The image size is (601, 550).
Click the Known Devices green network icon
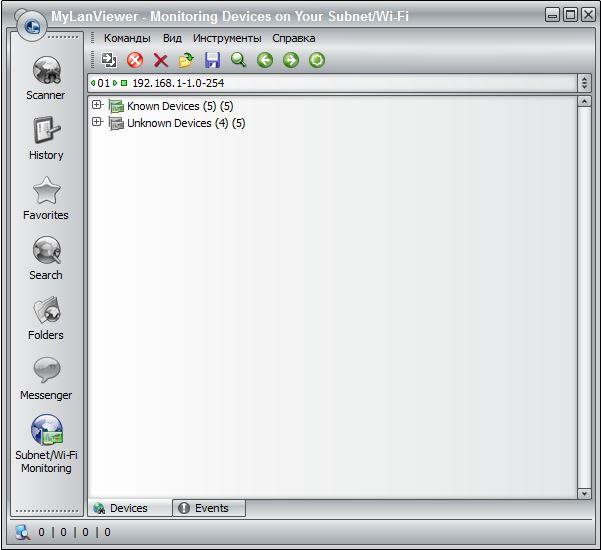[x=116, y=106]
